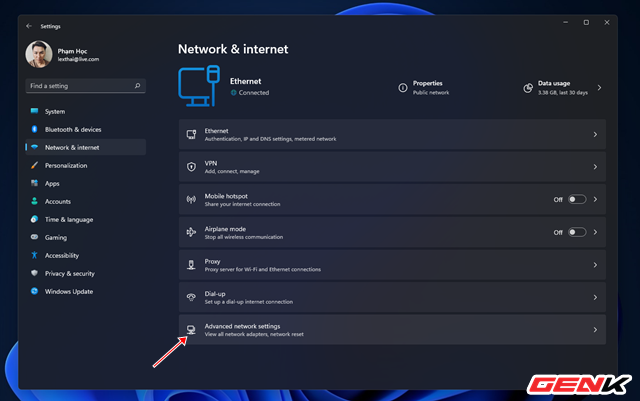Open Airplane mode row chevron
The image size is (640, 401).
(x=595, y=232)
